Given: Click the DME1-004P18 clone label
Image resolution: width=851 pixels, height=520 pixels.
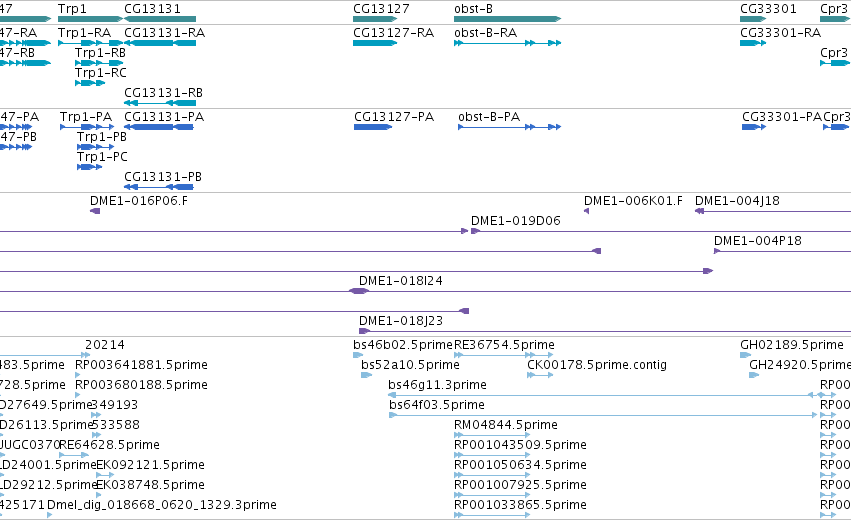Looking at the screenshot, I should click(x=758, y=241).
